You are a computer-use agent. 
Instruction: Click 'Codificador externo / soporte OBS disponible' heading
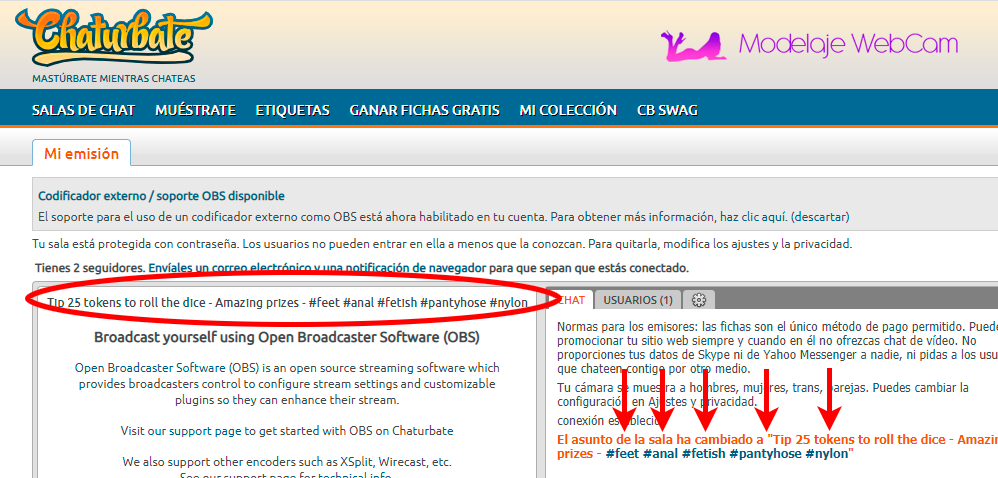point(161,196)
